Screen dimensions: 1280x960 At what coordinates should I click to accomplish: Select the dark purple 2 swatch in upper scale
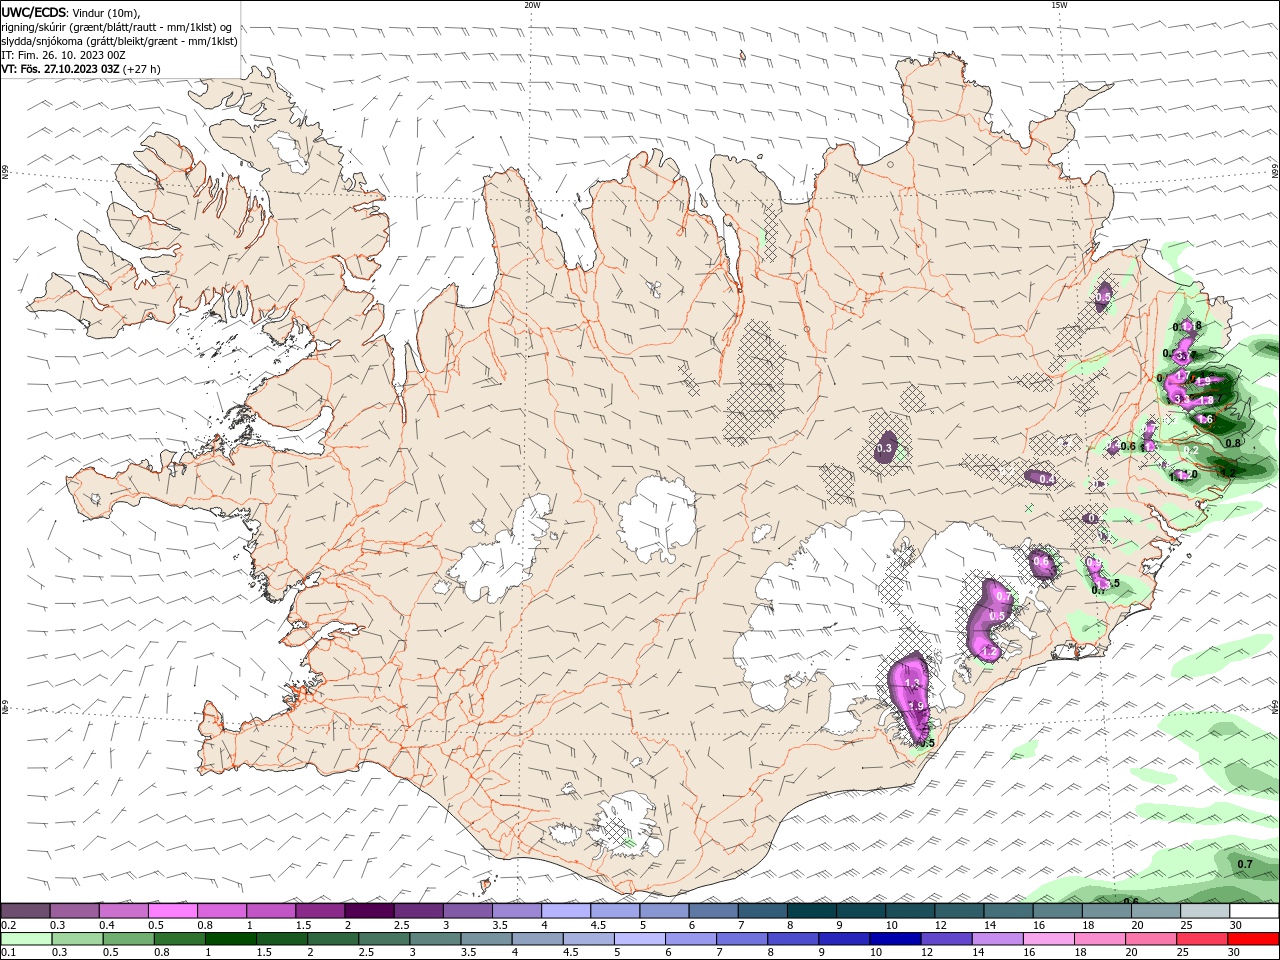click(368, 911)
